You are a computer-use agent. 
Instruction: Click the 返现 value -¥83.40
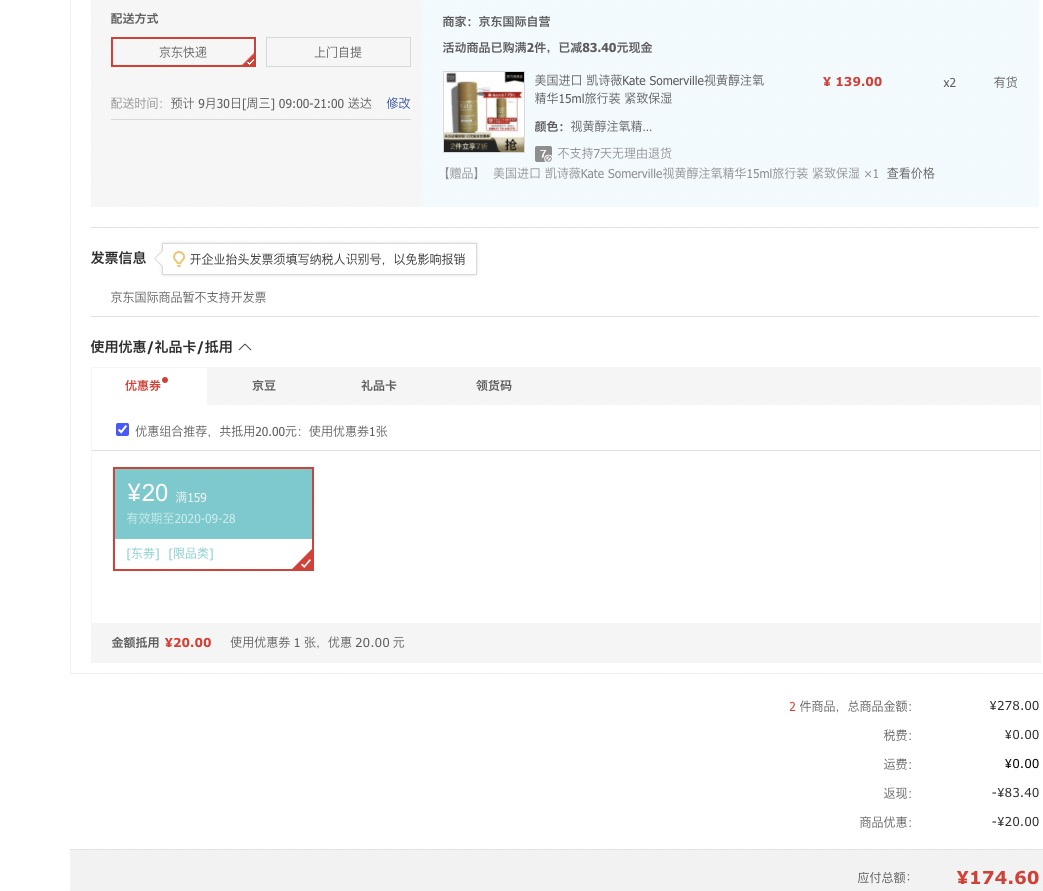tap(1015, 793)
